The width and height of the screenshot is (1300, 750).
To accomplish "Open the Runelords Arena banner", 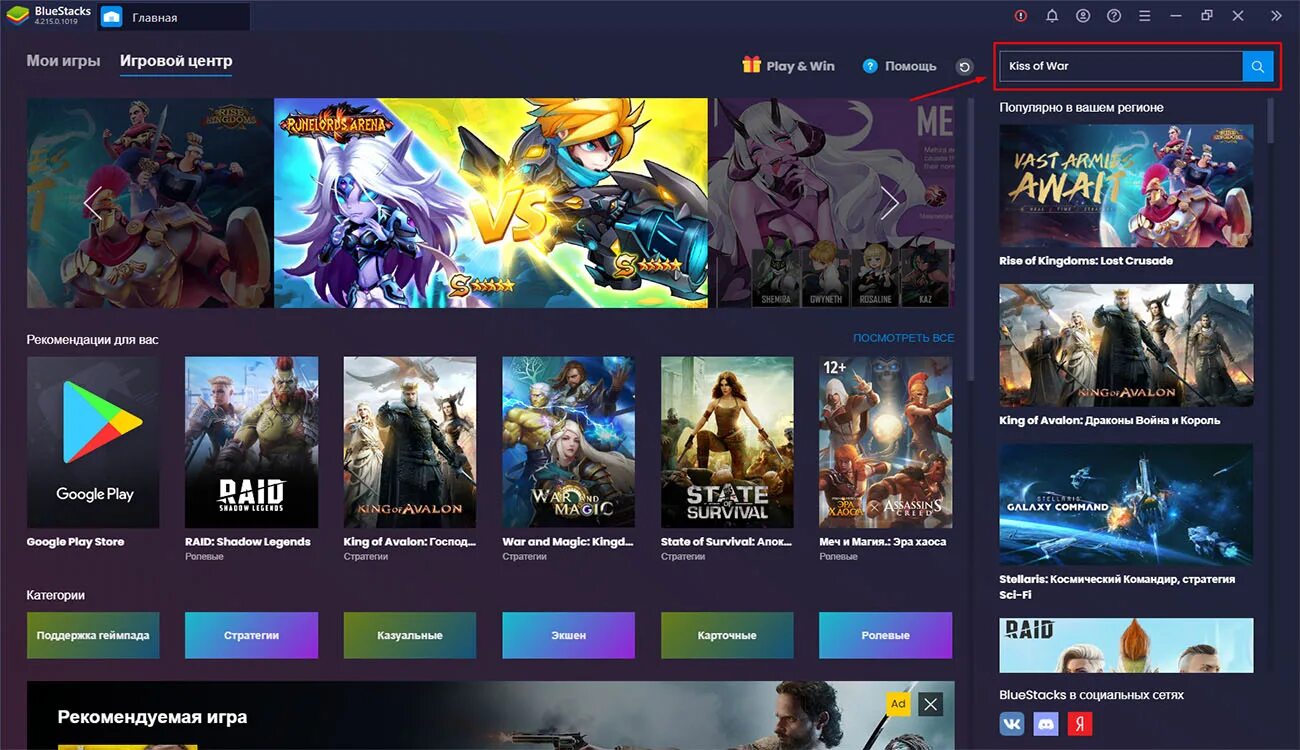I will 490,203.
